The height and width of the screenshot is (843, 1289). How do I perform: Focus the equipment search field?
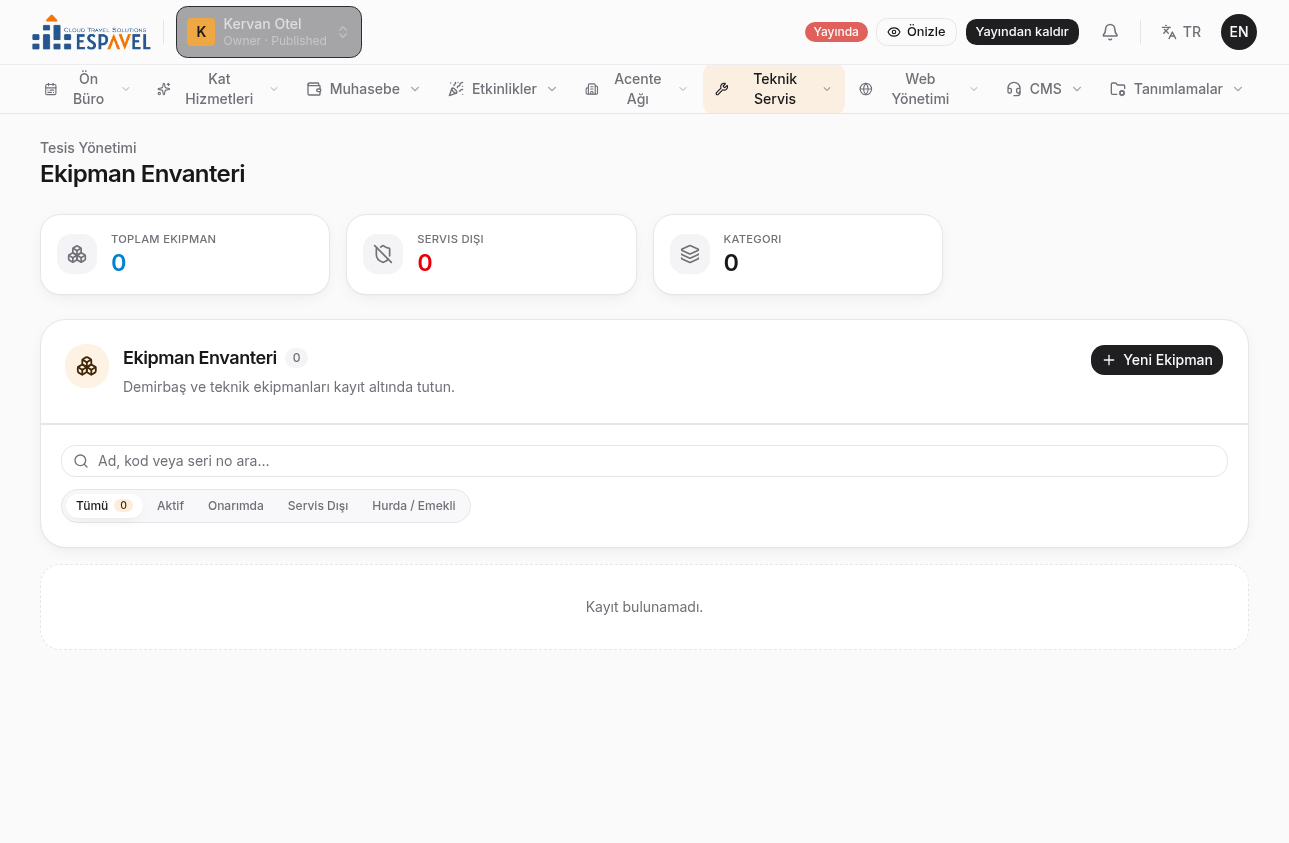[x=644, y=461]
